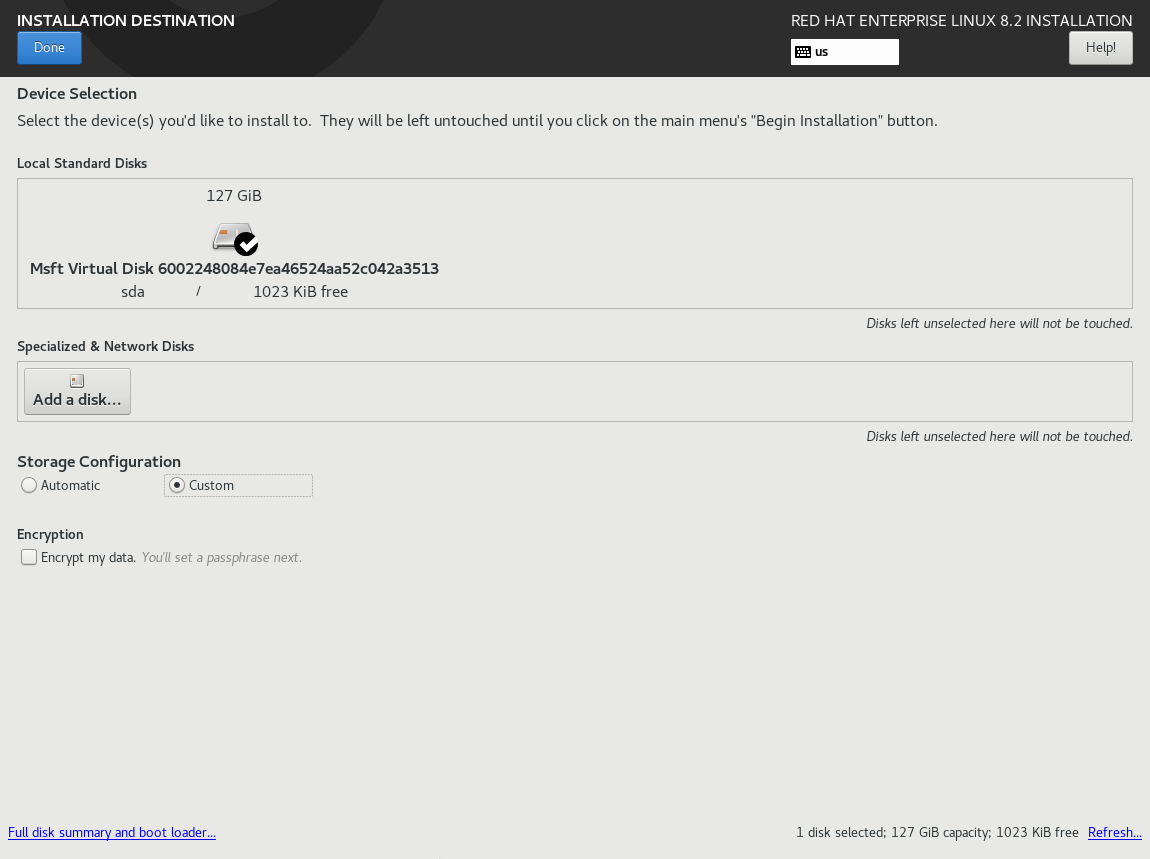1150x859 pixels.
Task: Click the blue Done button
Action: pyautogui.click(x=49, y=48)
